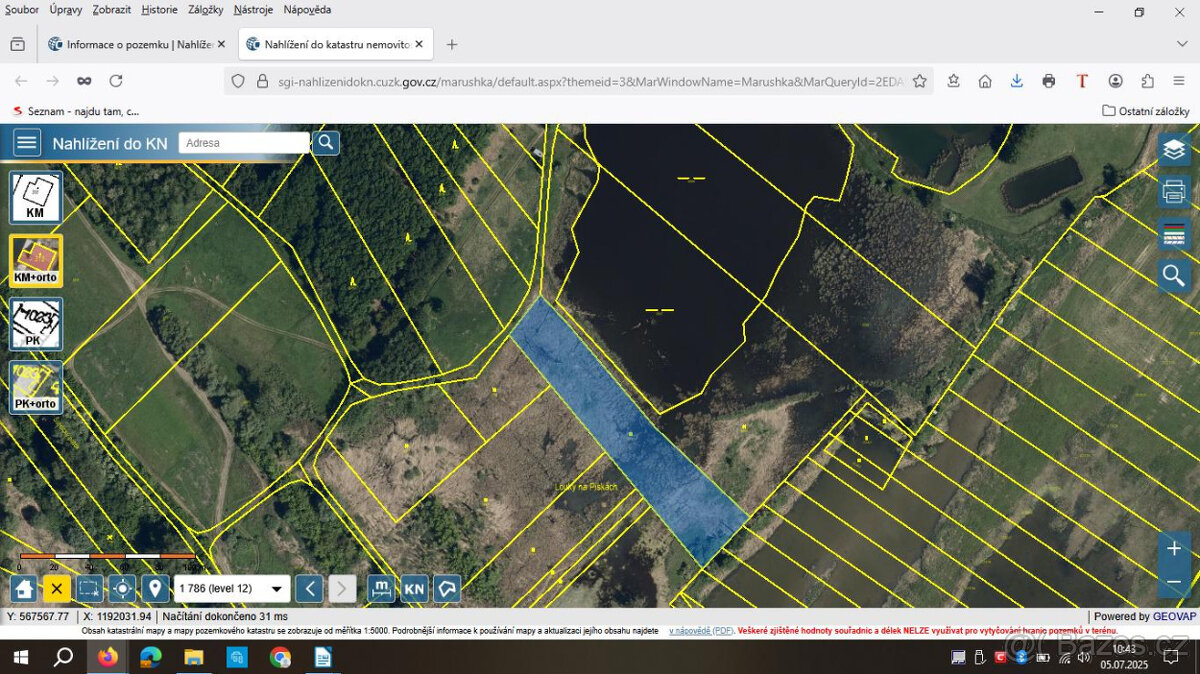1200x674 pixels.
Task: Open the map layers panel
Action: click(x=1174, y=150)
